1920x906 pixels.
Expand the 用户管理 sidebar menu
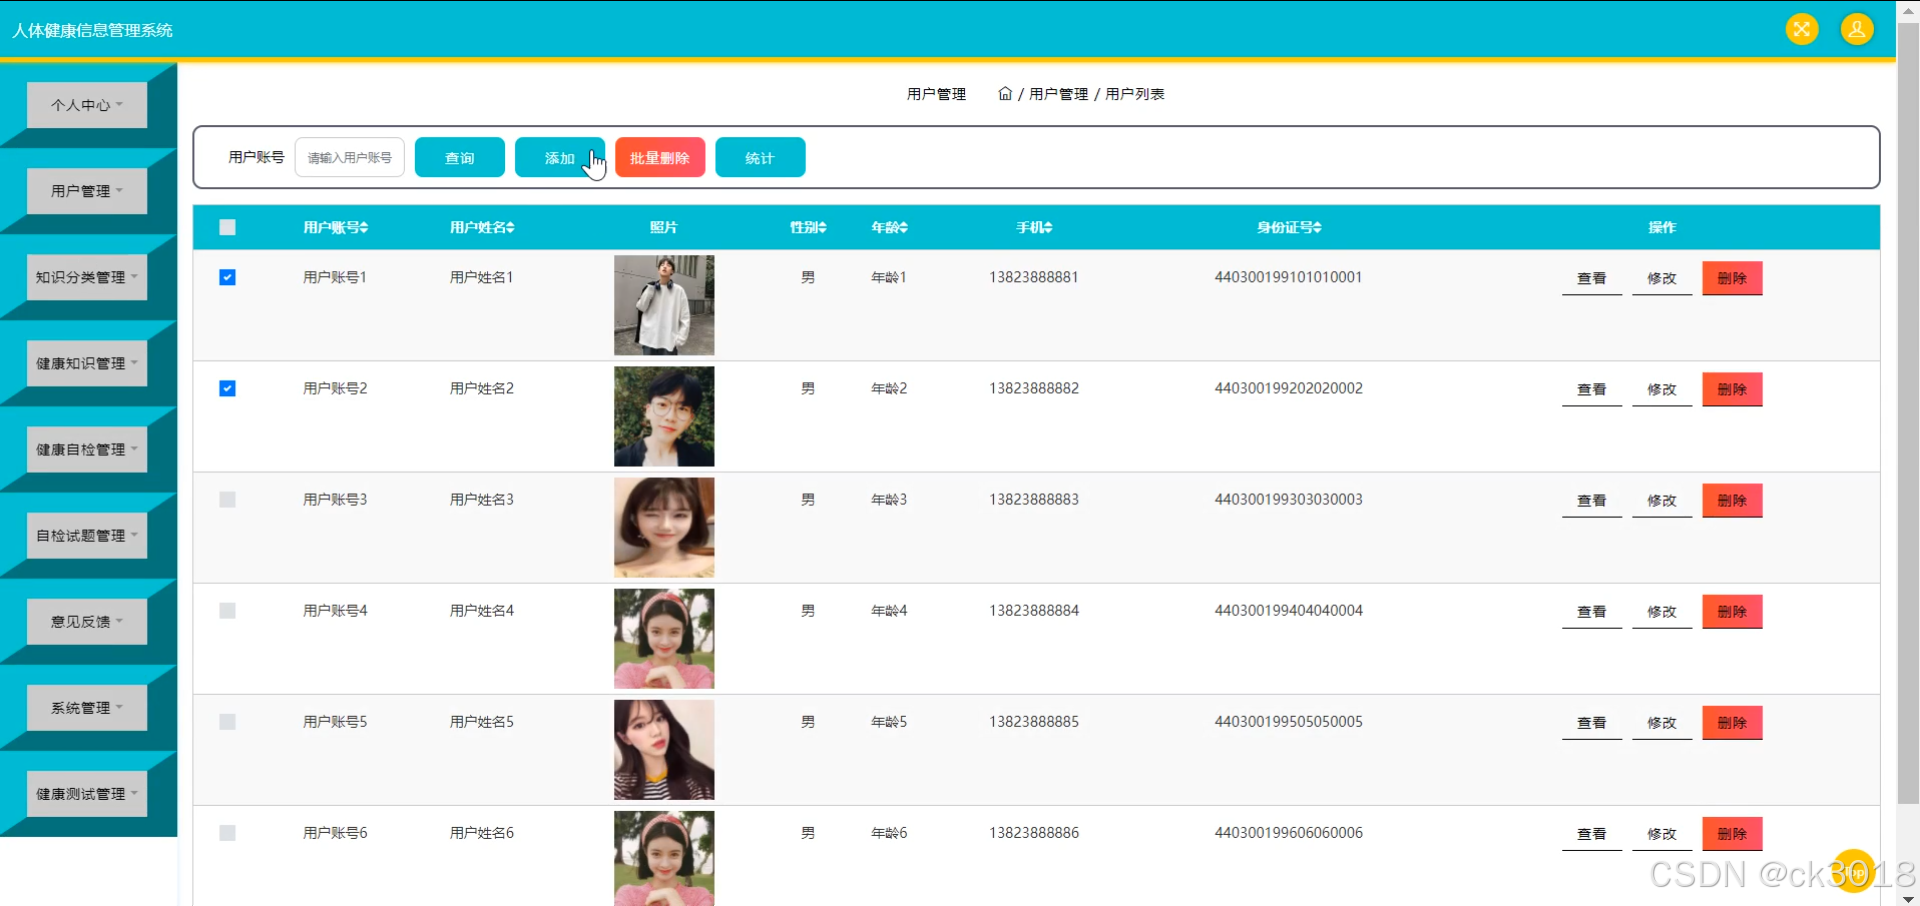[87, 191]
